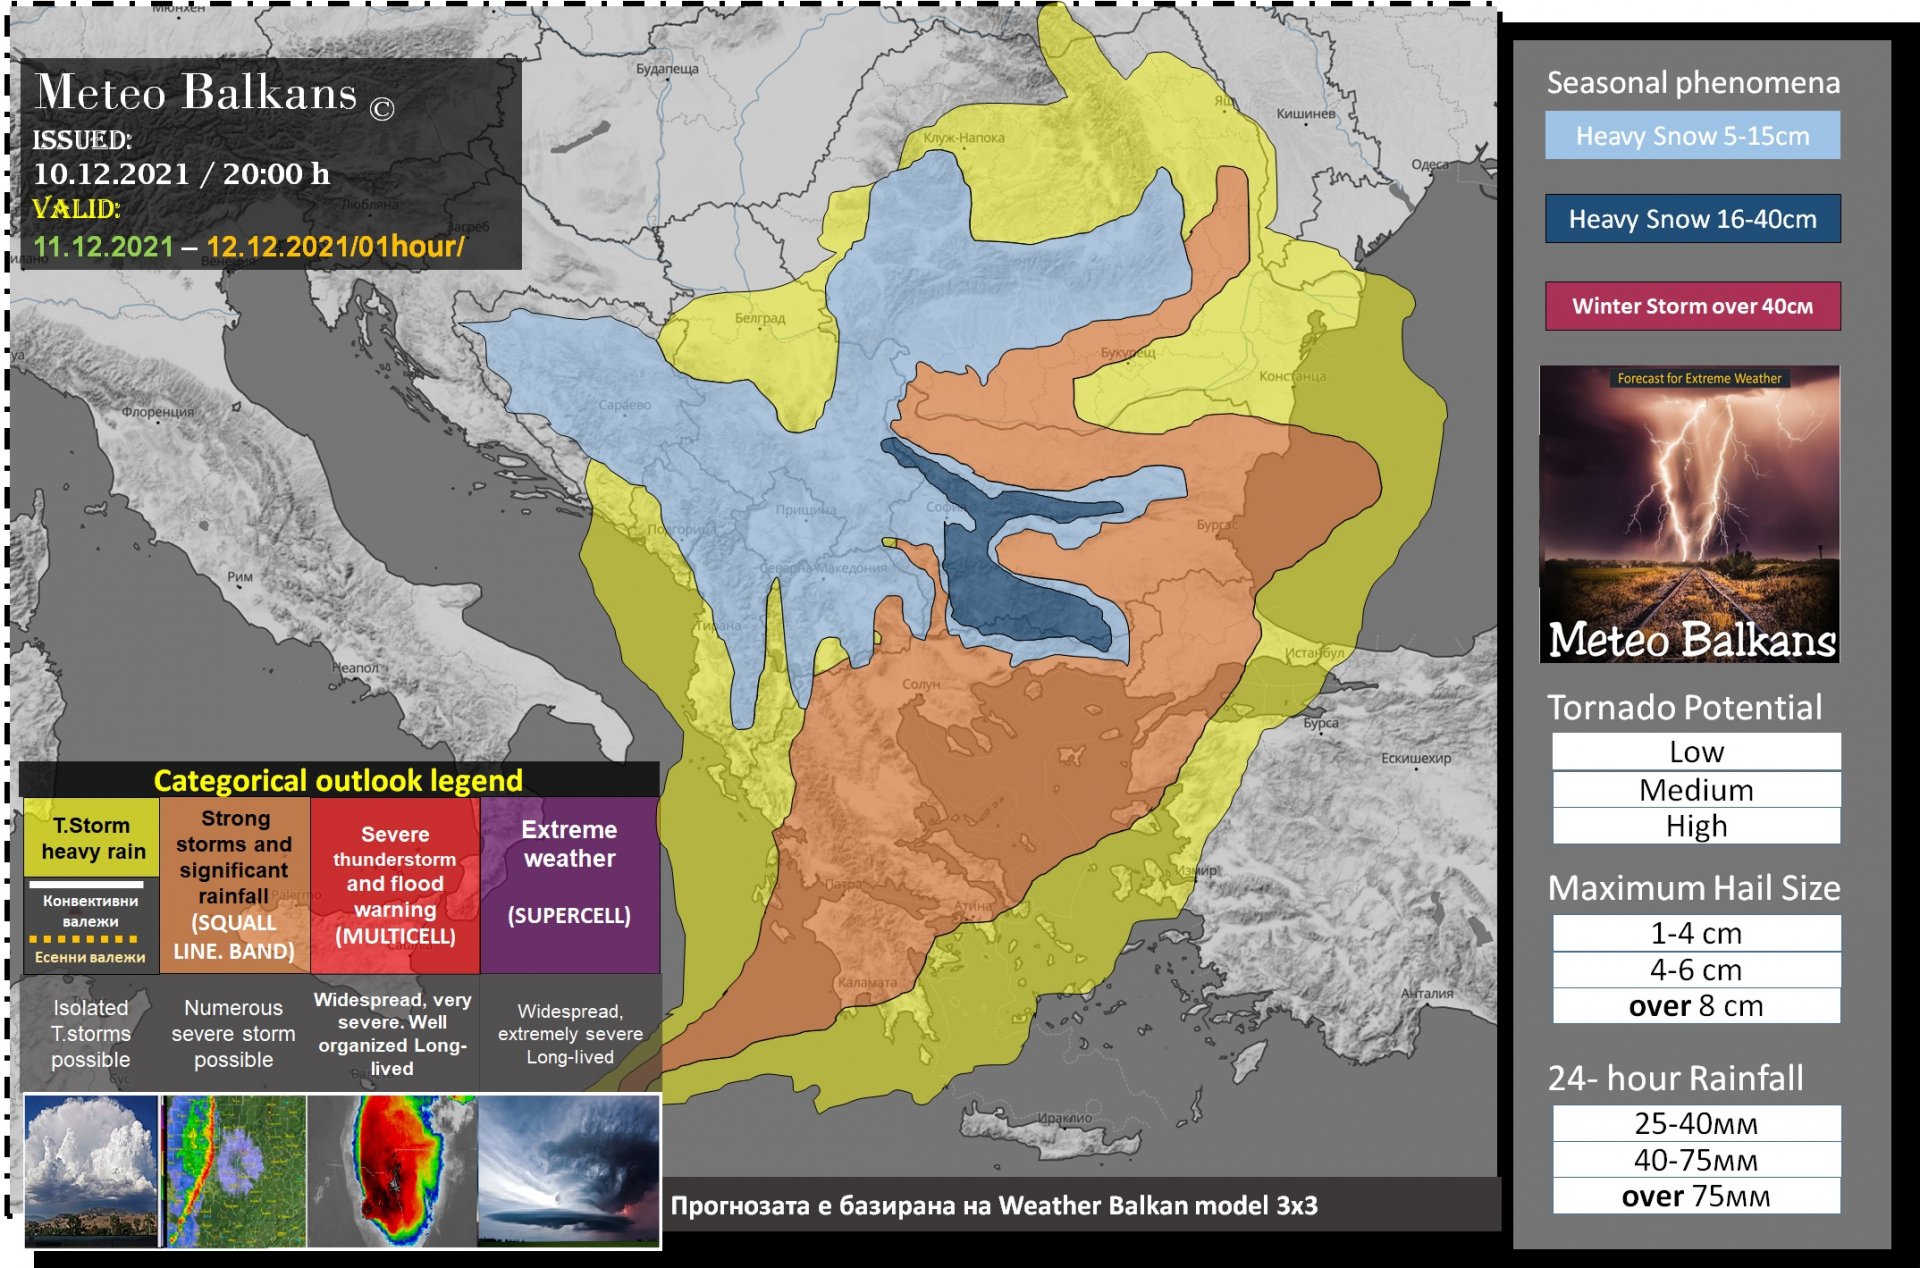Click the 24- hour Rainfall heading

coord(1675,1078)
